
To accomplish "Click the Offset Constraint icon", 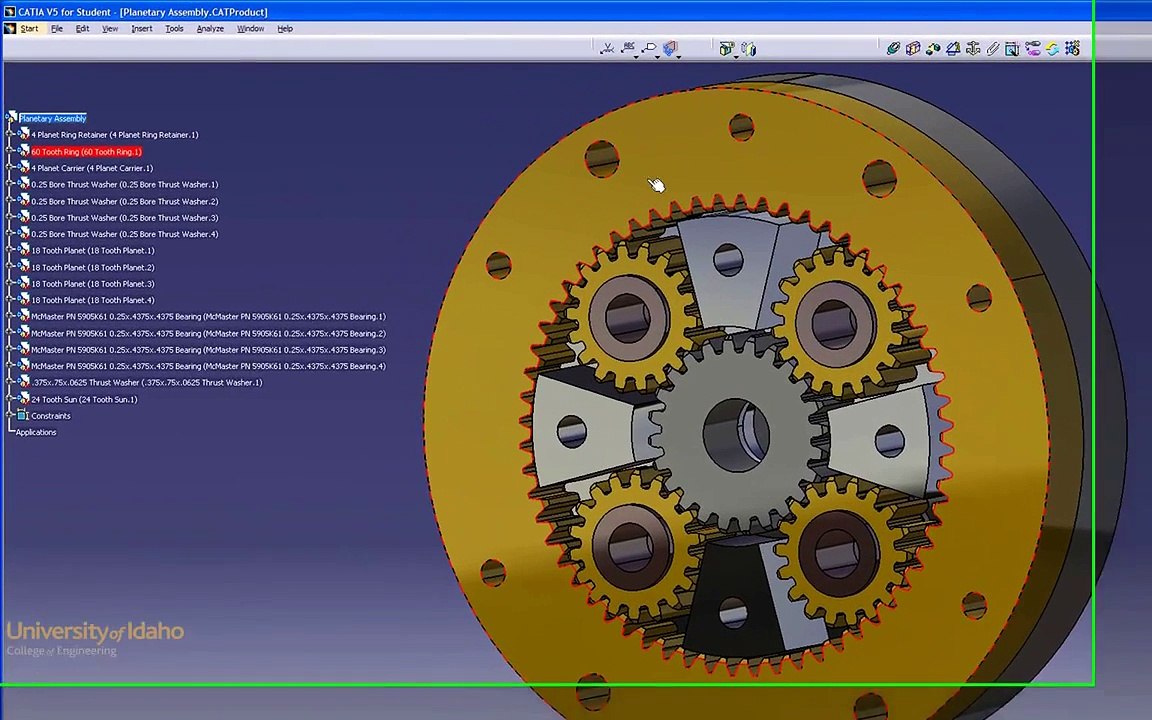I will pos(933,48).
